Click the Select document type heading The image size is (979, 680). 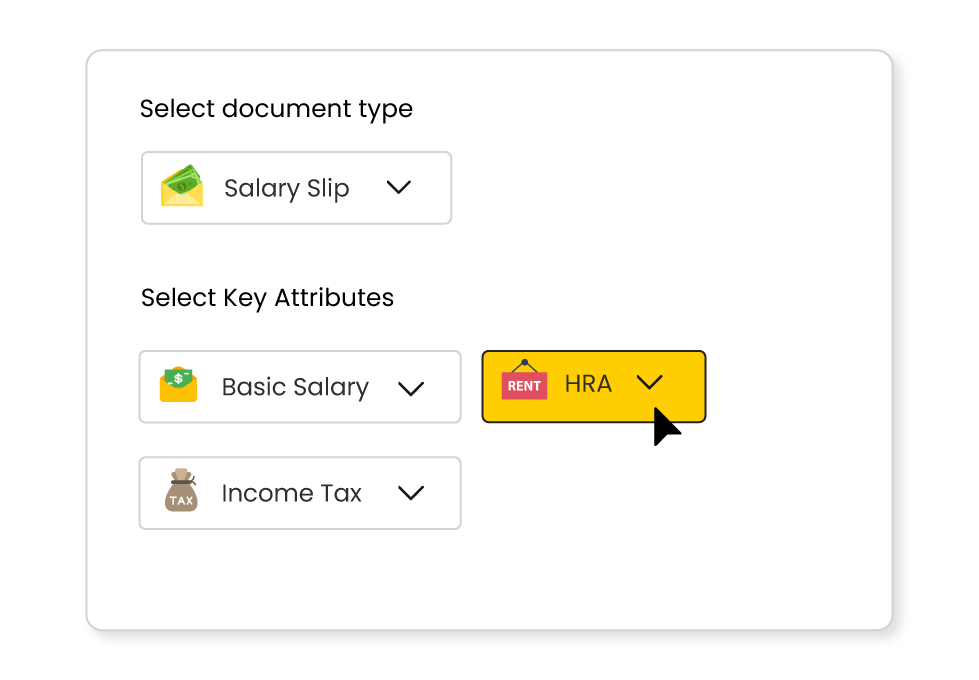point(276,109)
